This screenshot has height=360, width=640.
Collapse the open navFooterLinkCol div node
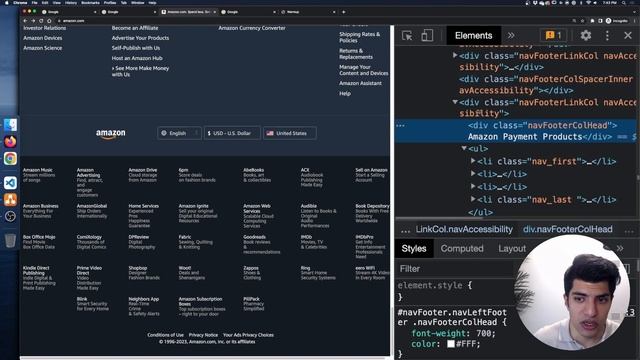pyautogui.click(x=455, y=102)
